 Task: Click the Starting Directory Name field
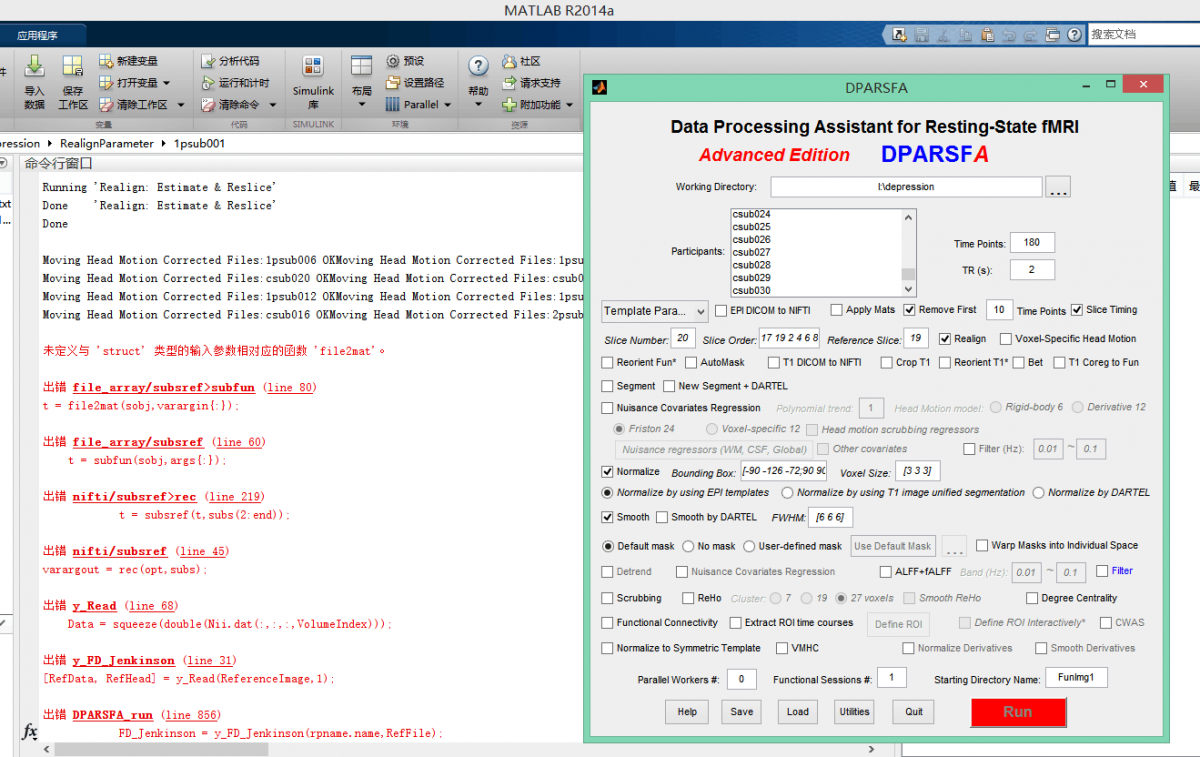point(1077,678)
